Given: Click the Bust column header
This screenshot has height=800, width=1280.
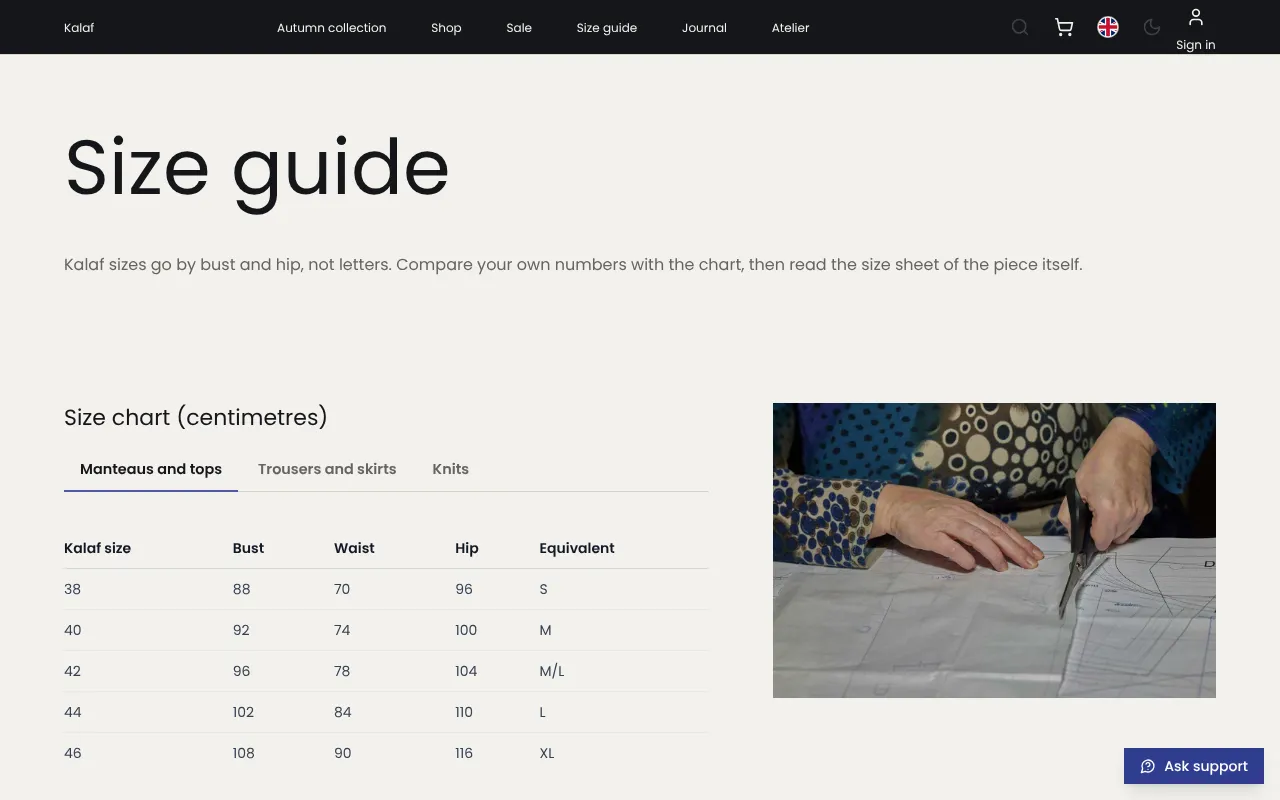Looking at the screenshot, I should pyautogui.click(x=248, y=548).
